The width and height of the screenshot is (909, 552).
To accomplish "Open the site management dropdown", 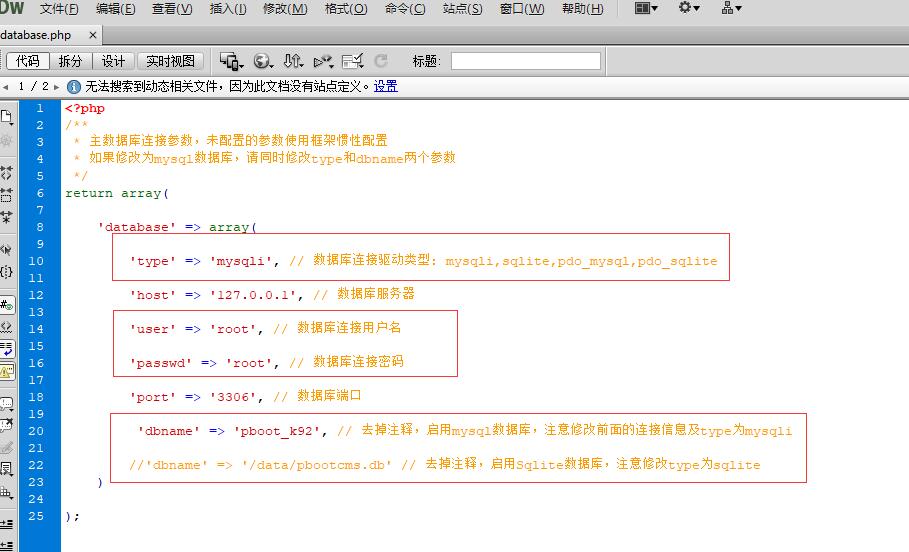I will click(x=731, y=9).
